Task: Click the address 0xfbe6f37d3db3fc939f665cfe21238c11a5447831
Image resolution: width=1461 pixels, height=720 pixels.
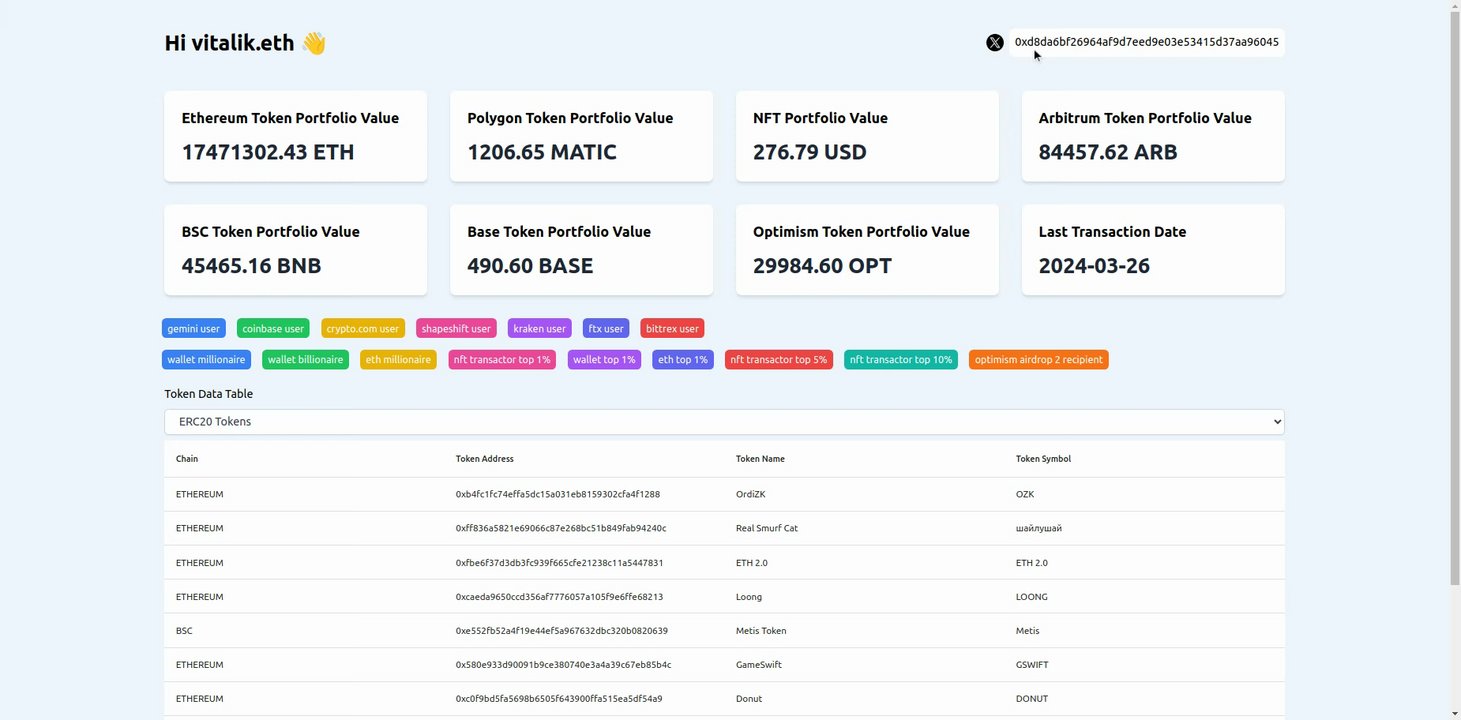Action: pyautogui.click(x=560, y=563)
